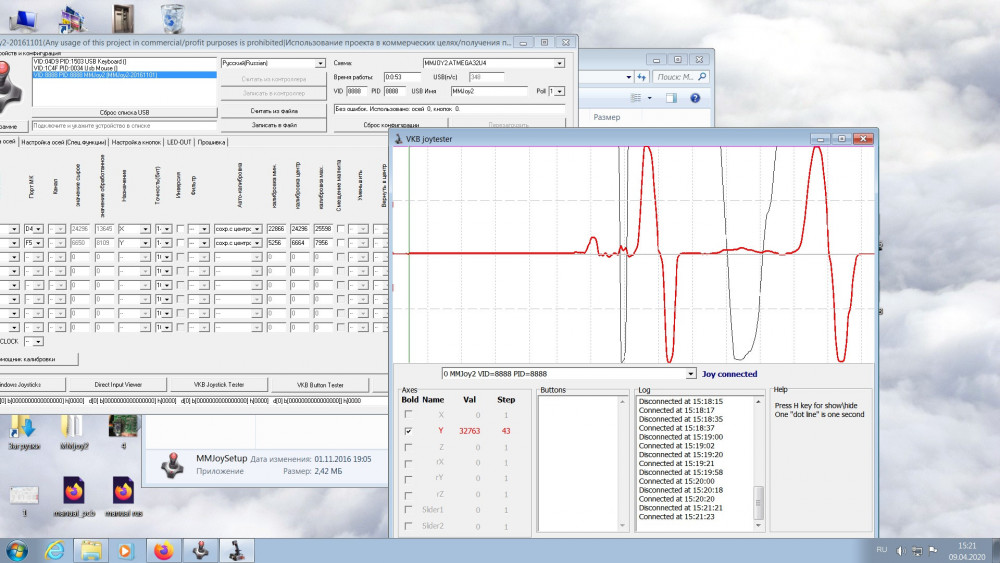Enable Bold checkbox for X axis

(407, 414)
